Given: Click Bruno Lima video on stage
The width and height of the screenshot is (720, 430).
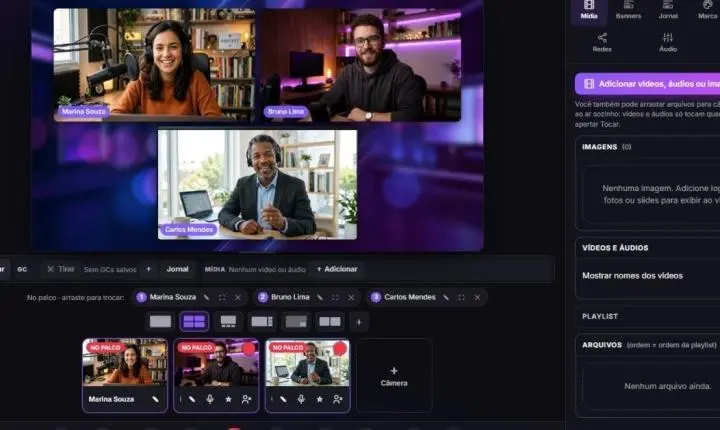Looking at the screenshot, I should (x=361, y=64).
